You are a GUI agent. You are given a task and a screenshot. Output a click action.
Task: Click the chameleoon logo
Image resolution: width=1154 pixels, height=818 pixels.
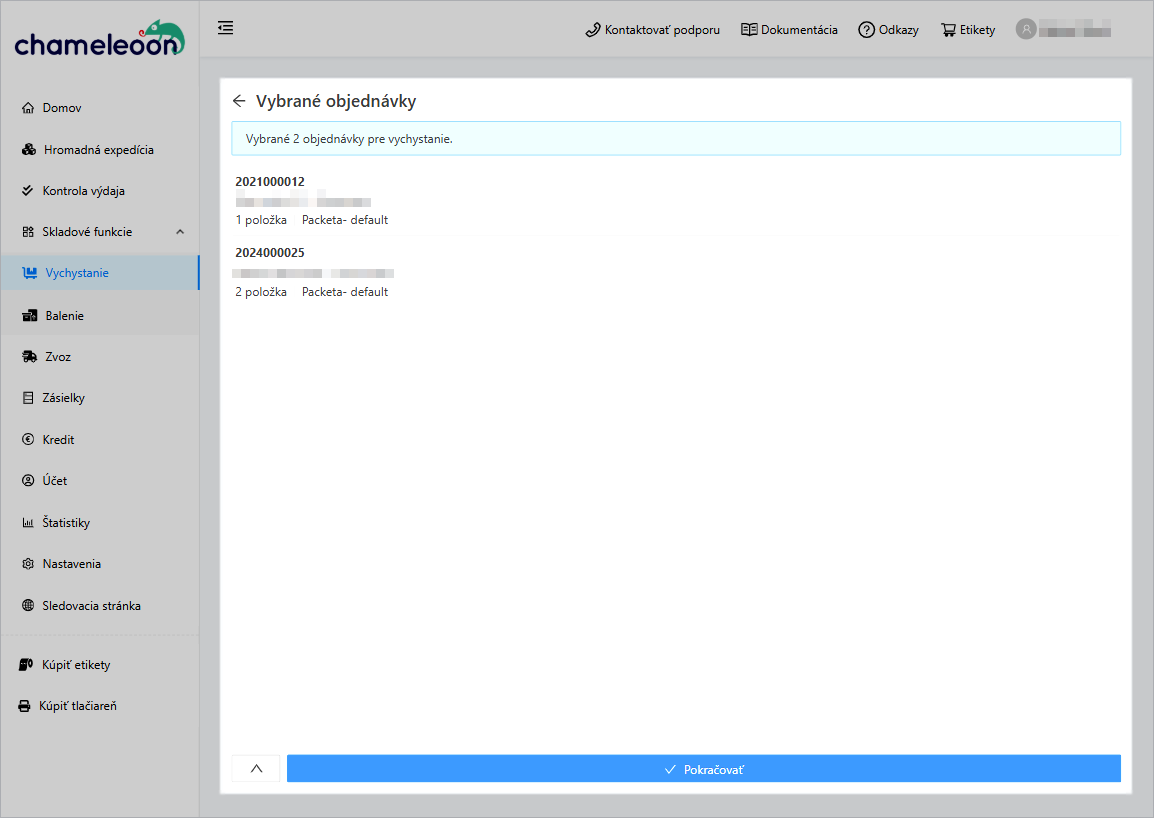pyautogui.click(x=99, y=39)
